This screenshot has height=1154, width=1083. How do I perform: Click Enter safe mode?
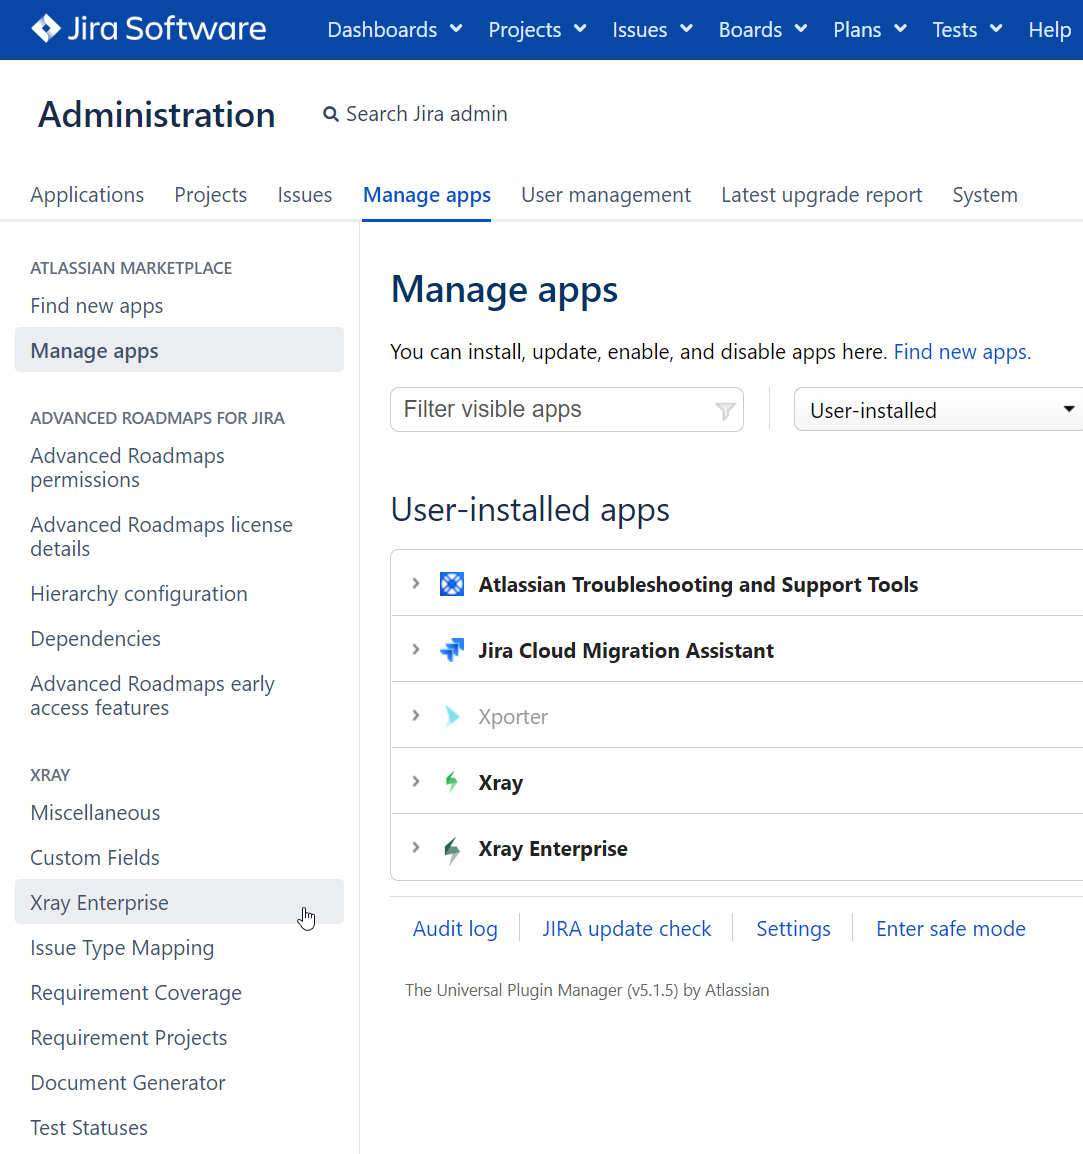point(951,929)
